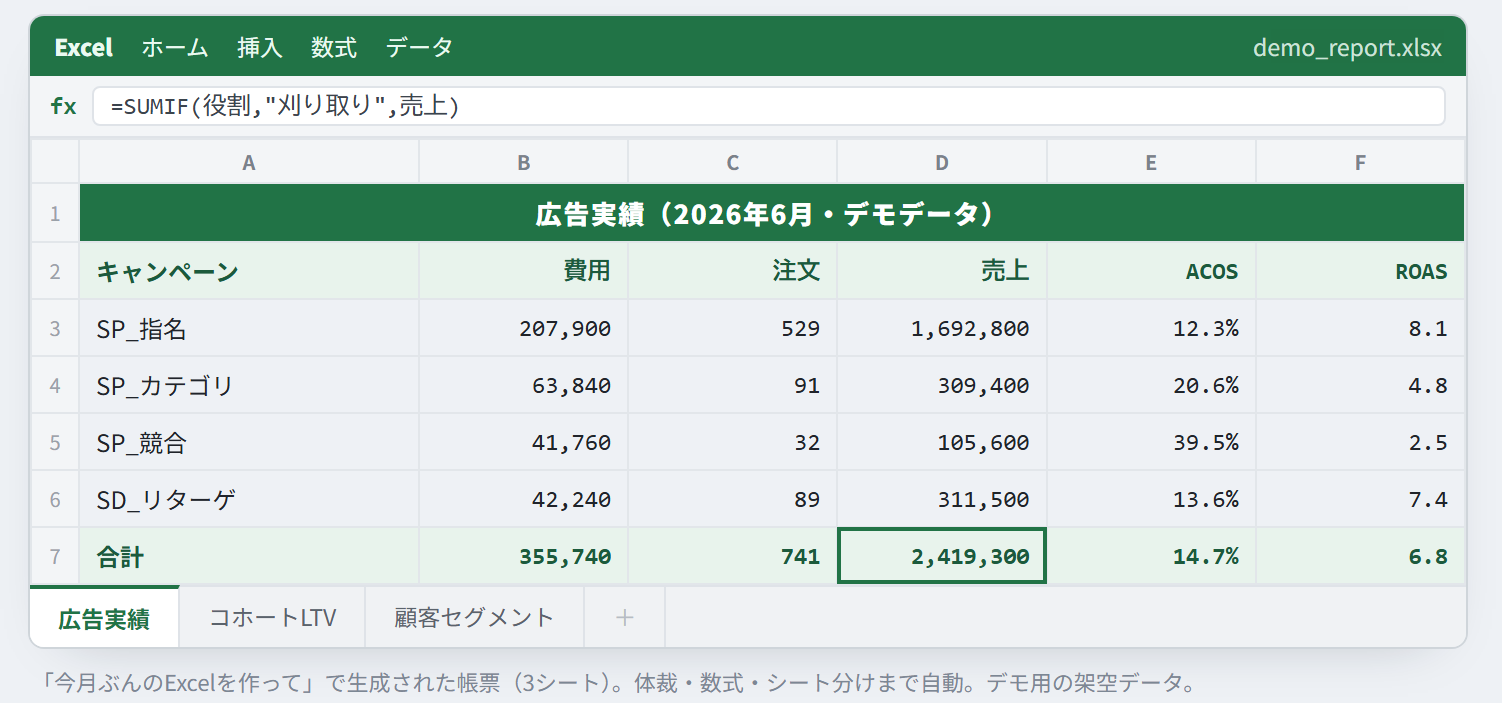Open the ホーム menu
Screen dimensions: 1502x703
[175, 47]
